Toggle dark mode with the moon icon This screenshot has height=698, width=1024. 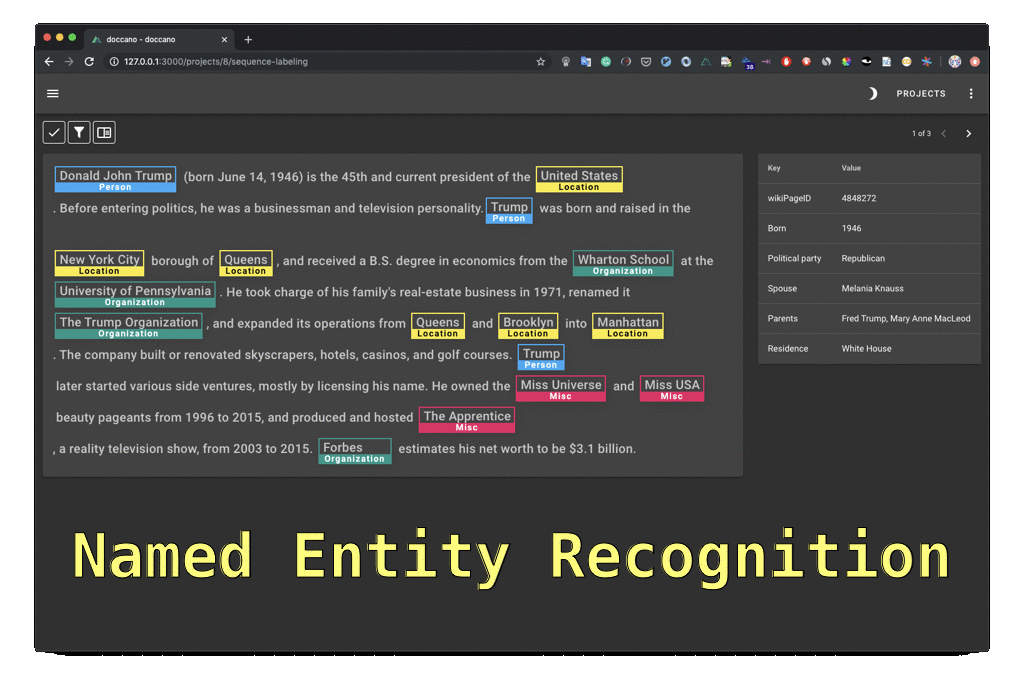click(x=871, y=93)
